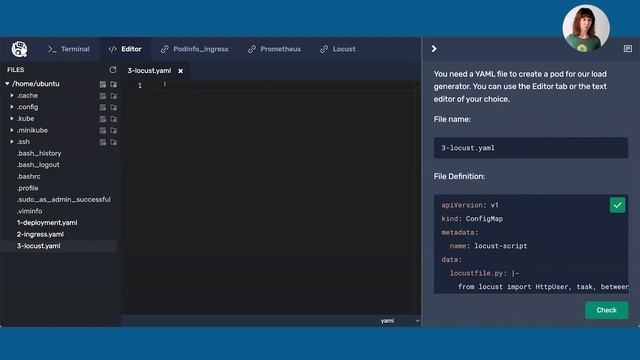Create new folder in .cache folder
The image size is (640, 360).
pyautogui.click(x=113, y=96)
